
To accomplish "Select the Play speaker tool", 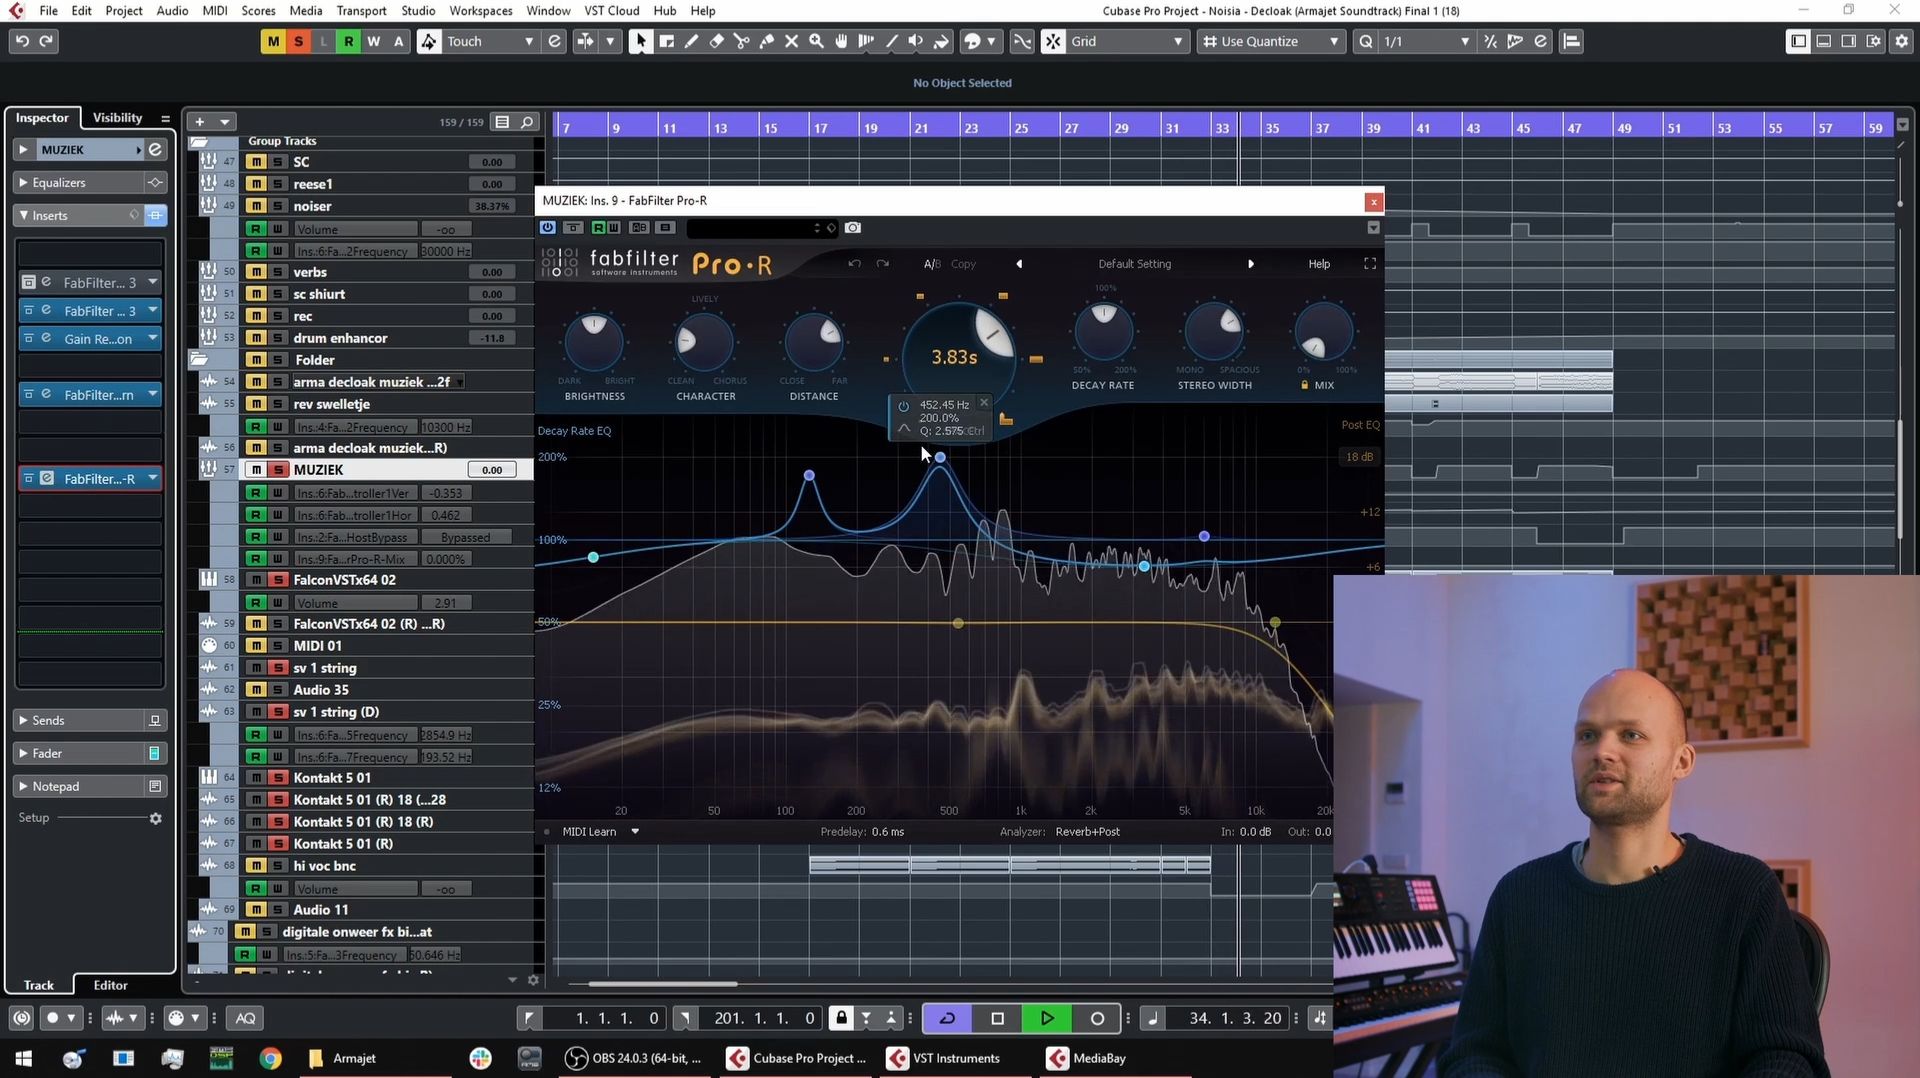I will [916, 41].
